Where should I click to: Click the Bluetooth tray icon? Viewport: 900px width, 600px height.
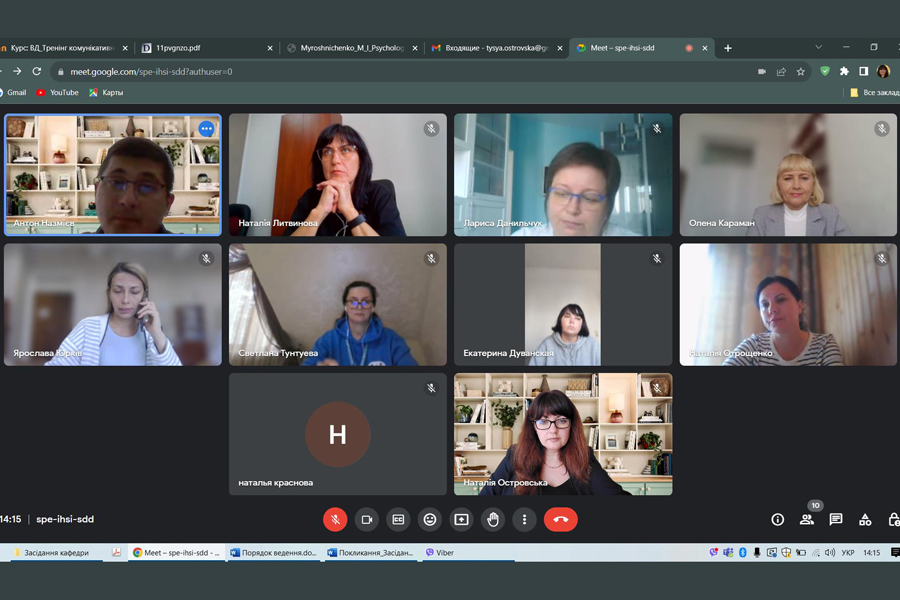(x=742, y=552)
